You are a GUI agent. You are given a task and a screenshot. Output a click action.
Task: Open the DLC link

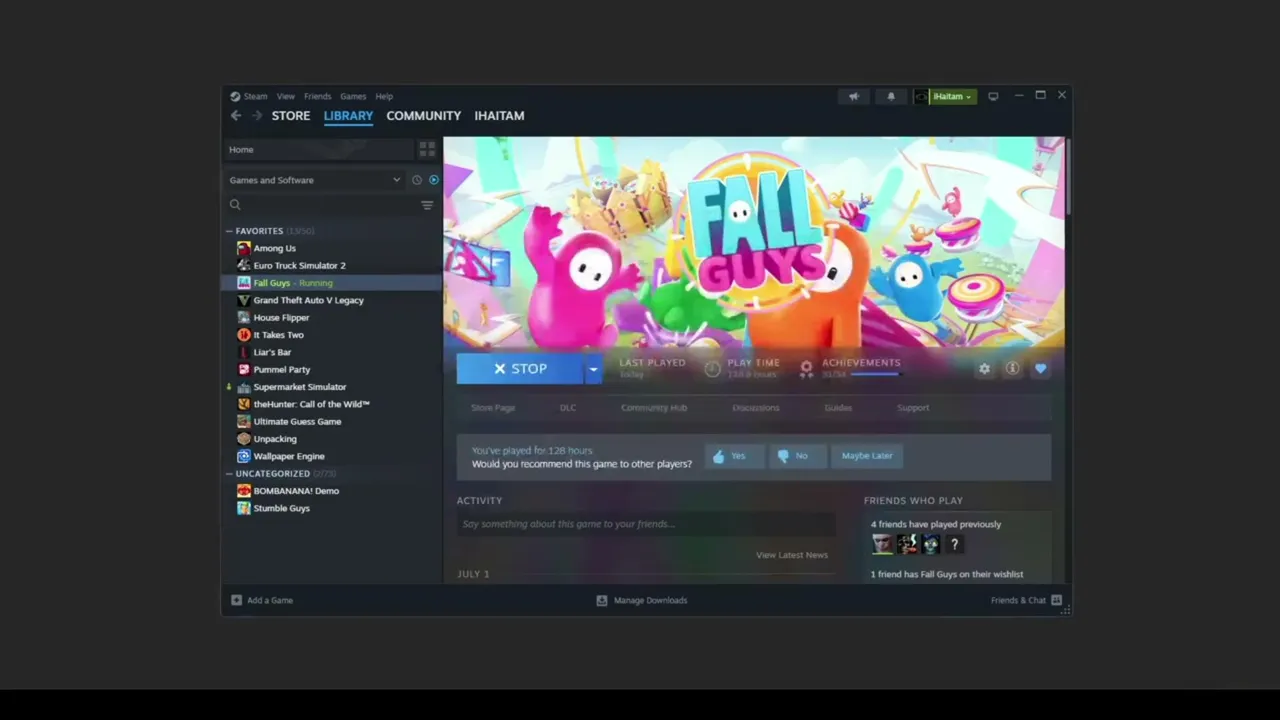568,408
